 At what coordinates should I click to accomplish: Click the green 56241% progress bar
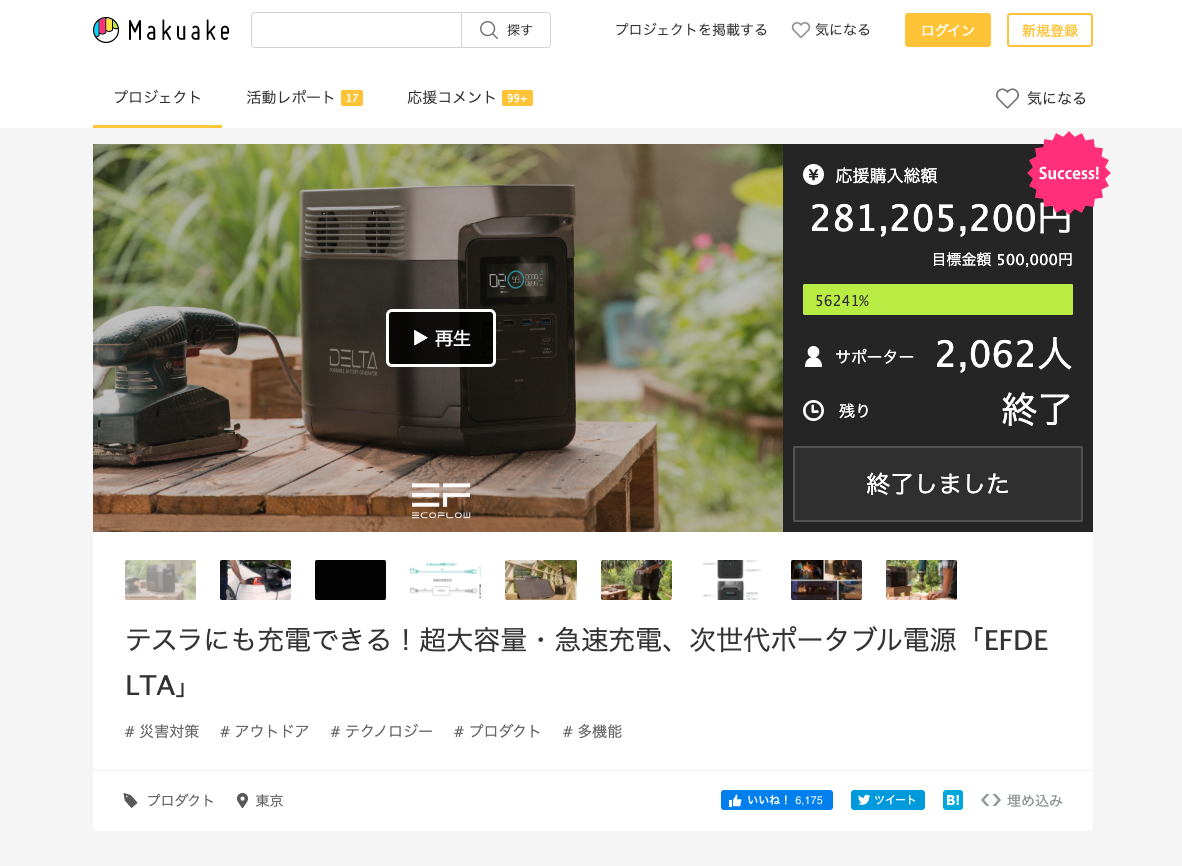coord(937,300)
